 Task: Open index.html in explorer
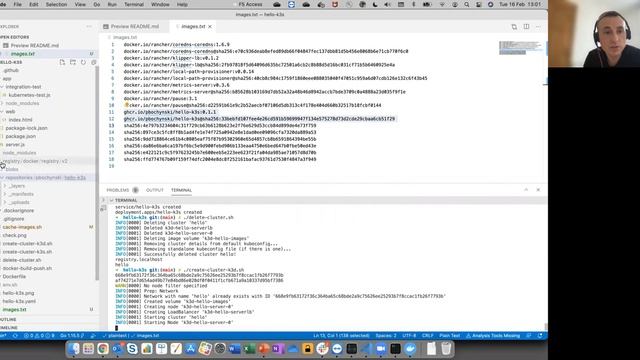click(20, 120)
